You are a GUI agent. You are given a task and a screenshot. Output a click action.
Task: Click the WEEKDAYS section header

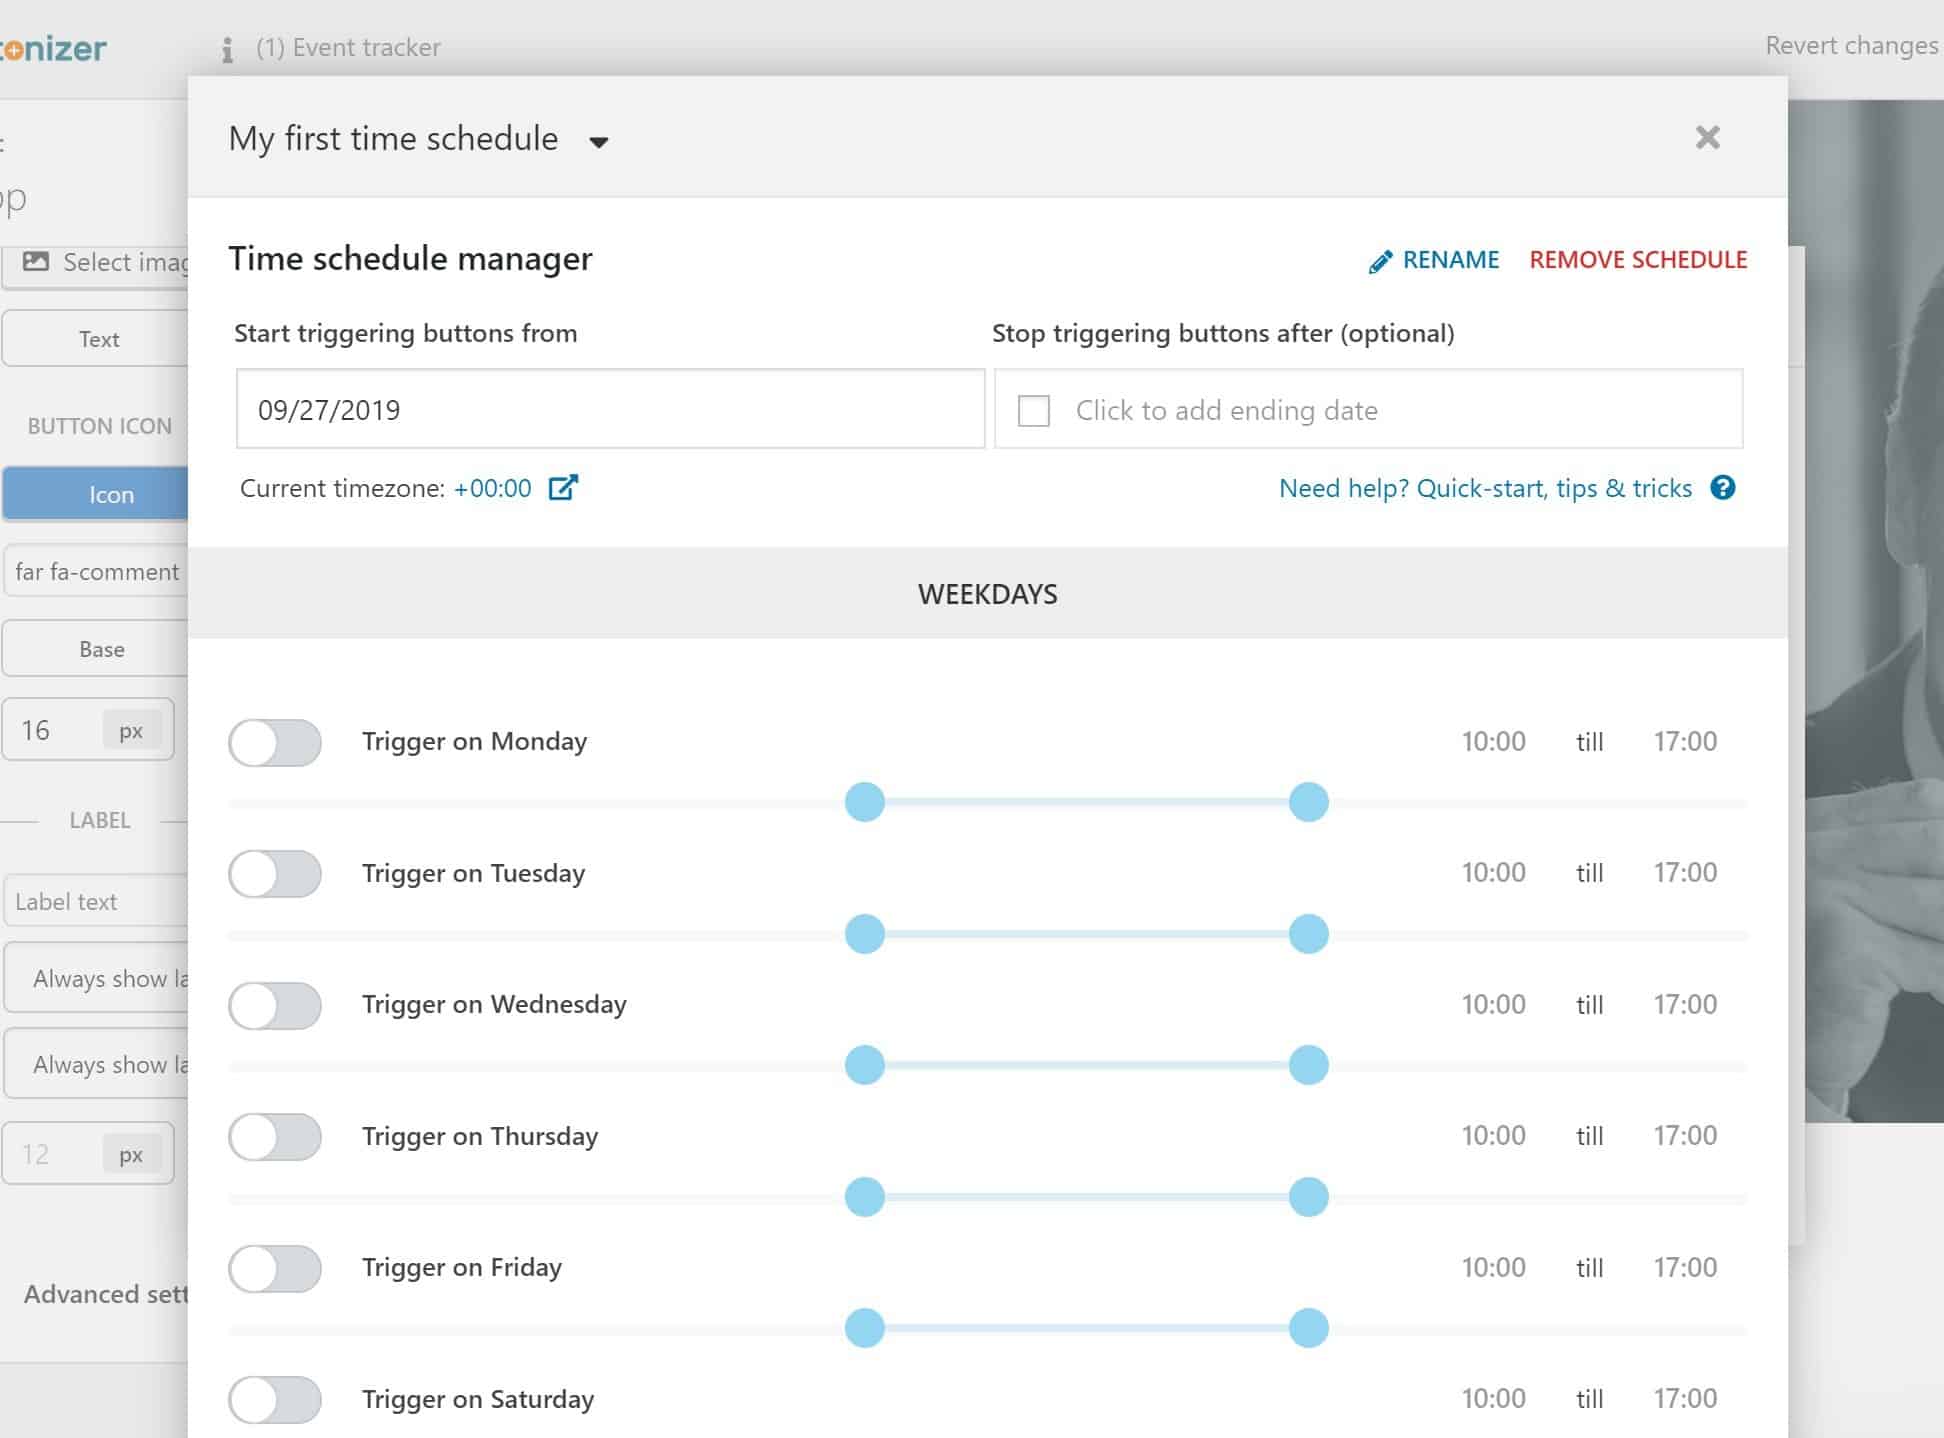[x=987, y=594]
